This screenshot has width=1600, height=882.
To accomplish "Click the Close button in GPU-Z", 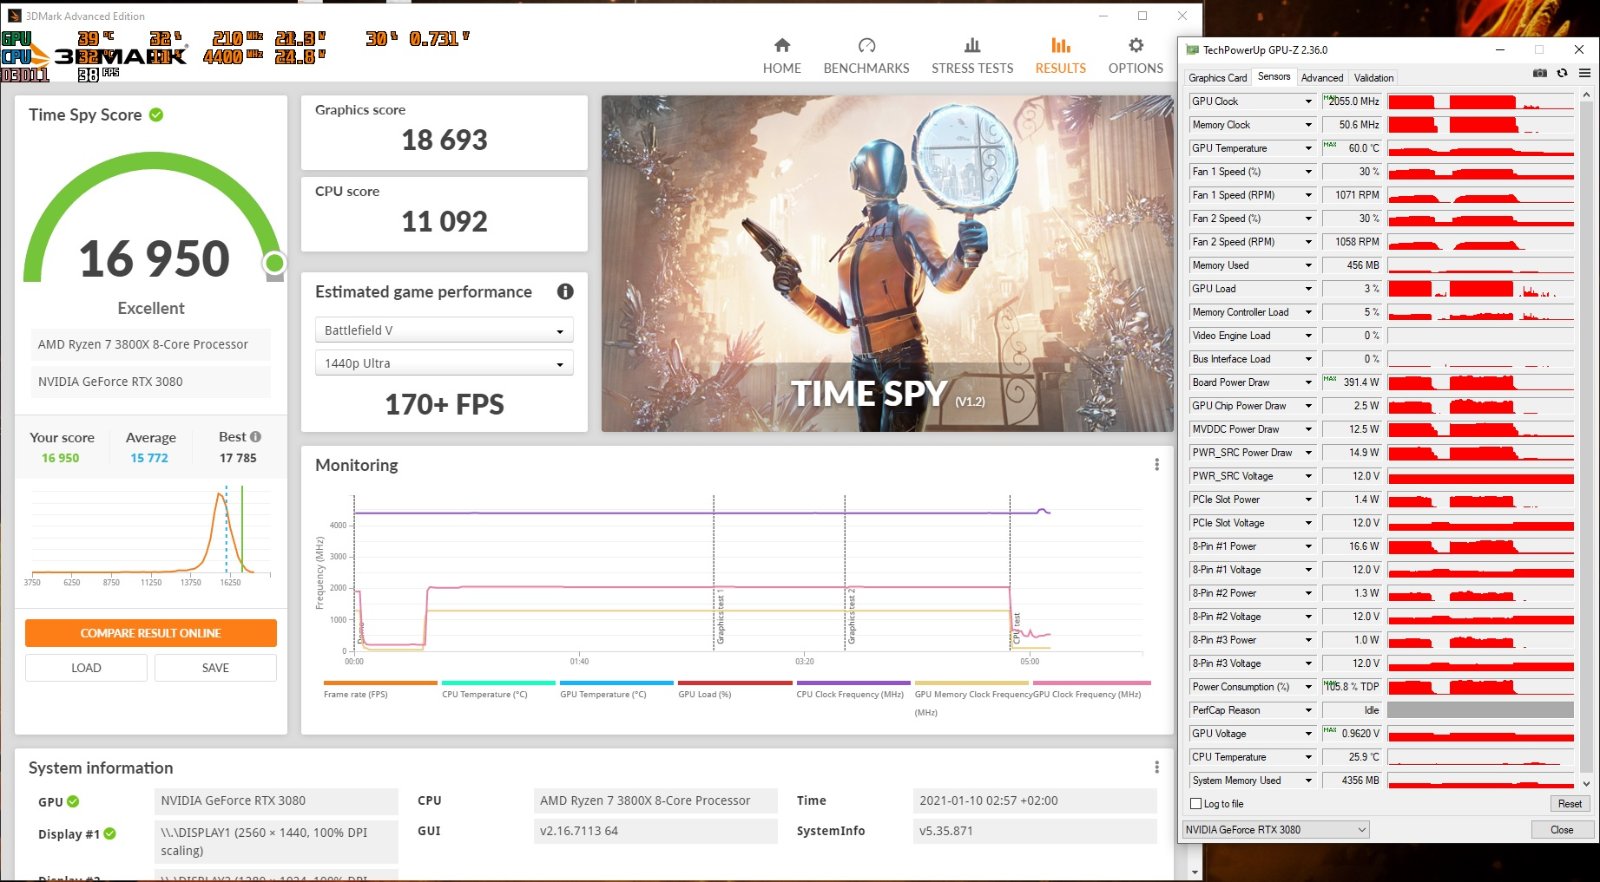I will click(x=1562, y=830).
